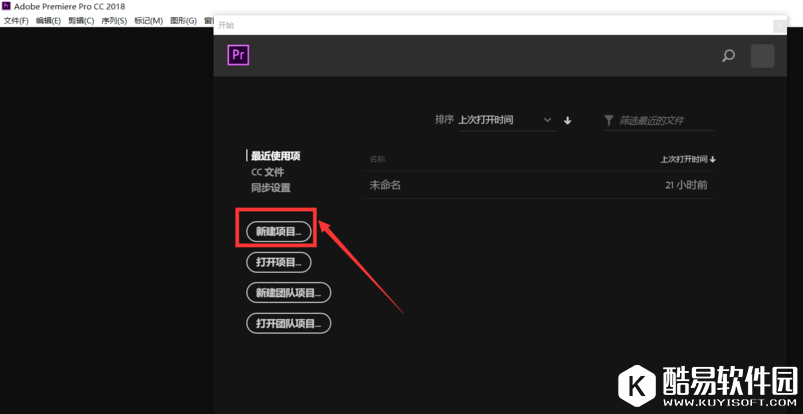Click the 打开团队项目 button
The height and width of the screenshot is (414, 803).
[288, 323]
